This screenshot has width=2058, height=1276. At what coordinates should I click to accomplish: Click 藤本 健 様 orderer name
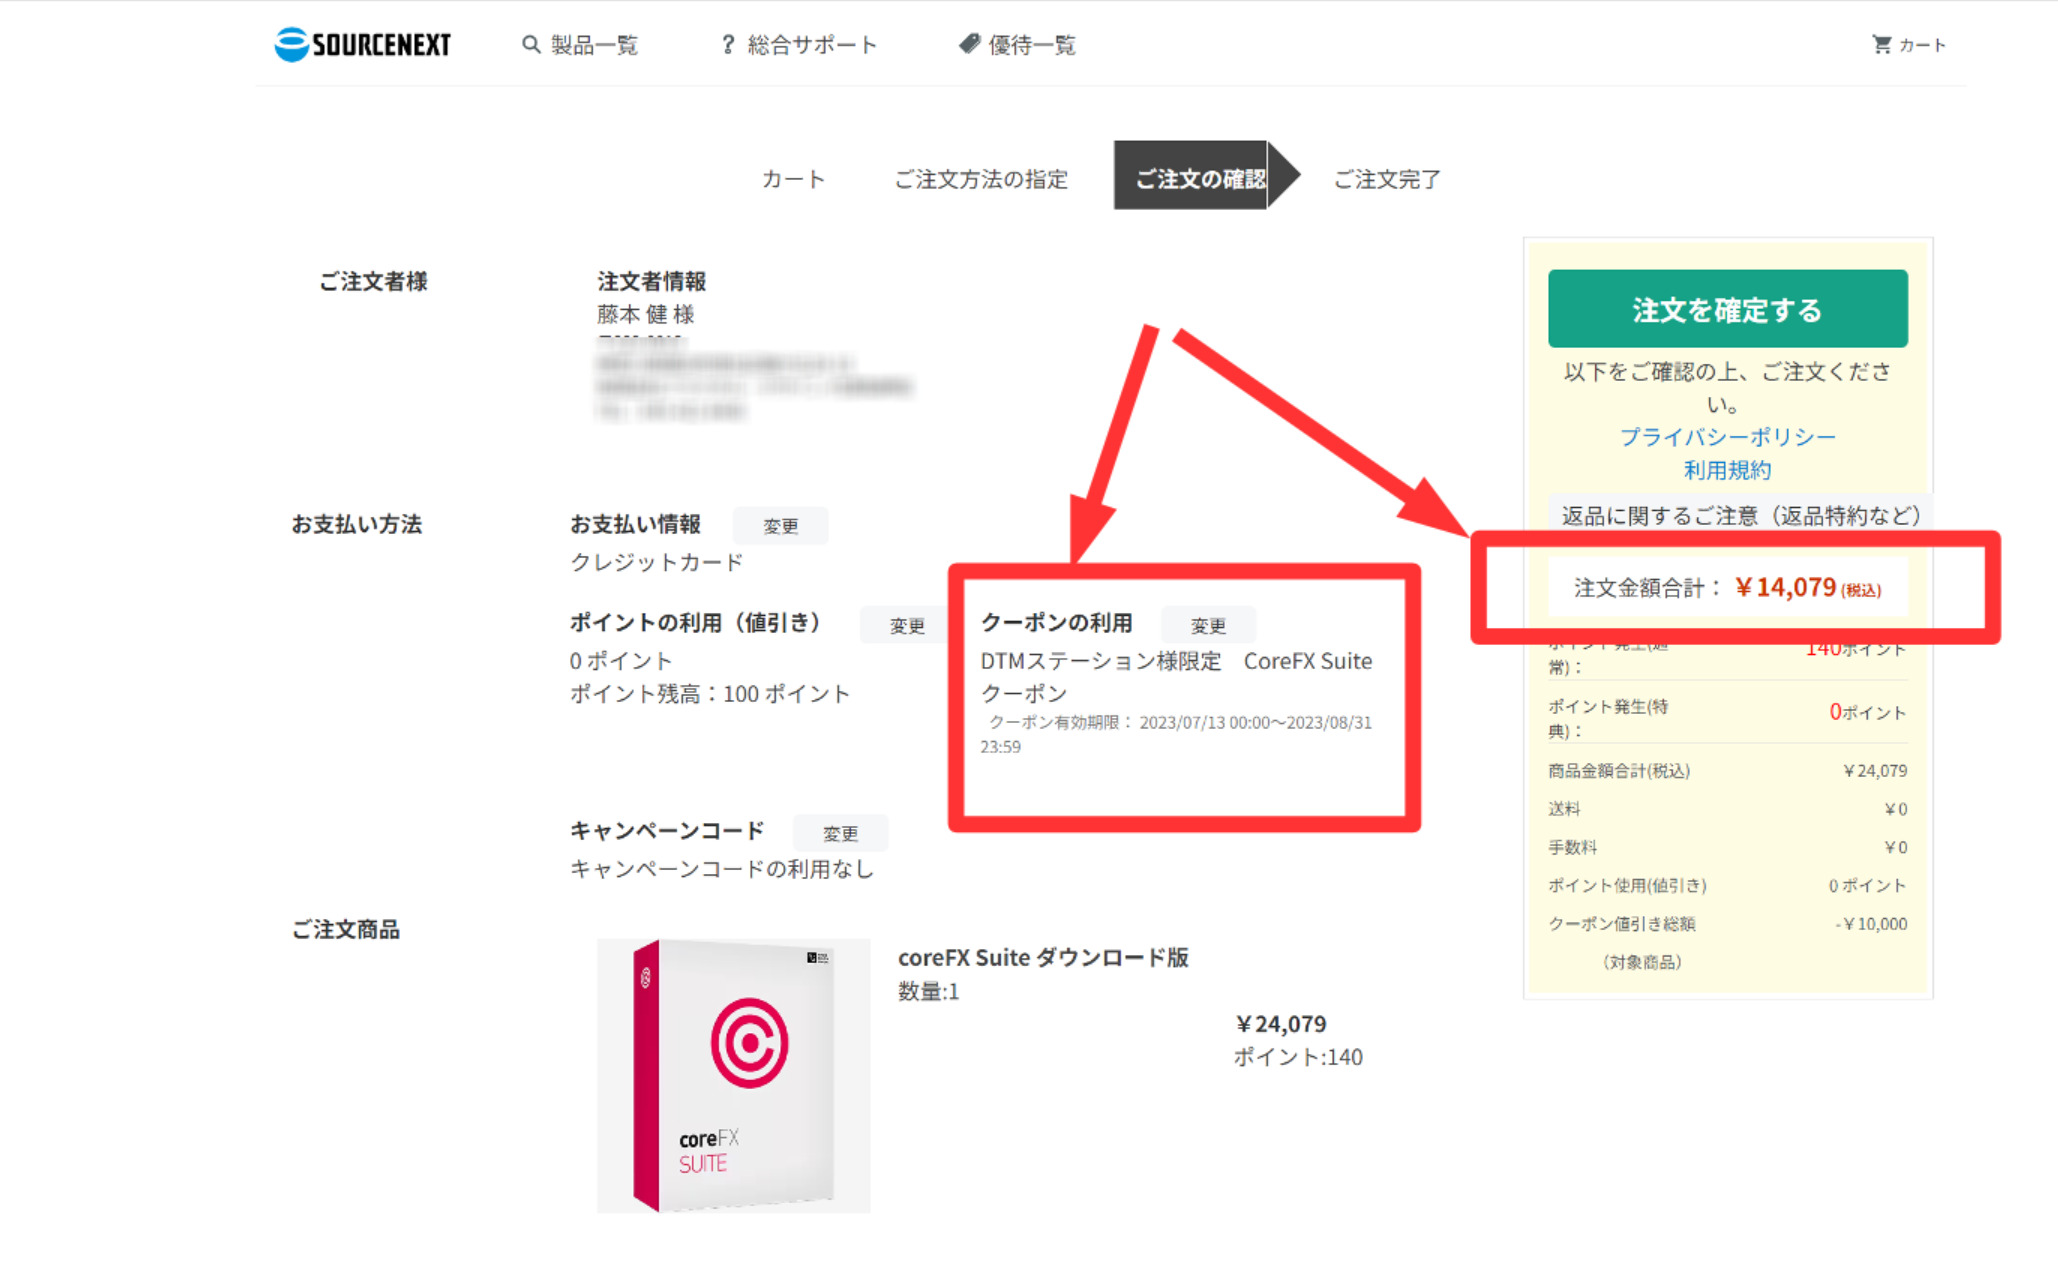[646, 314]
